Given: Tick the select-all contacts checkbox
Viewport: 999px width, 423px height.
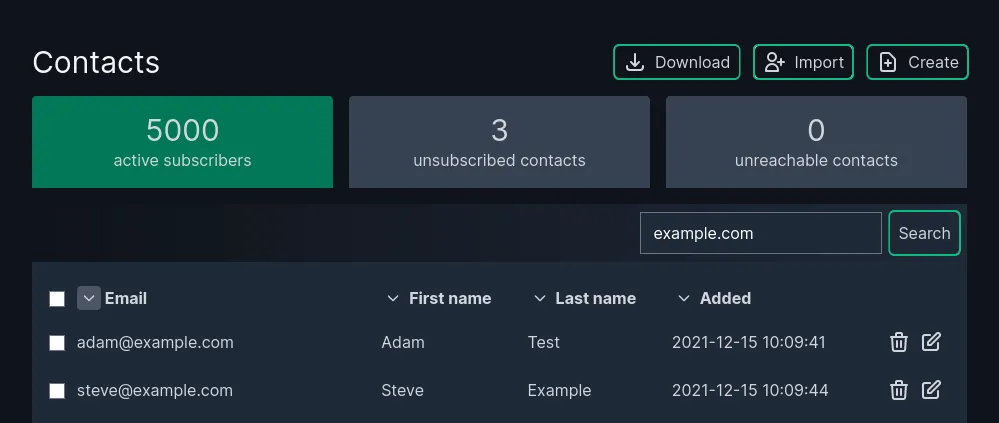Looking at the screenshot, I should point(57,299).
